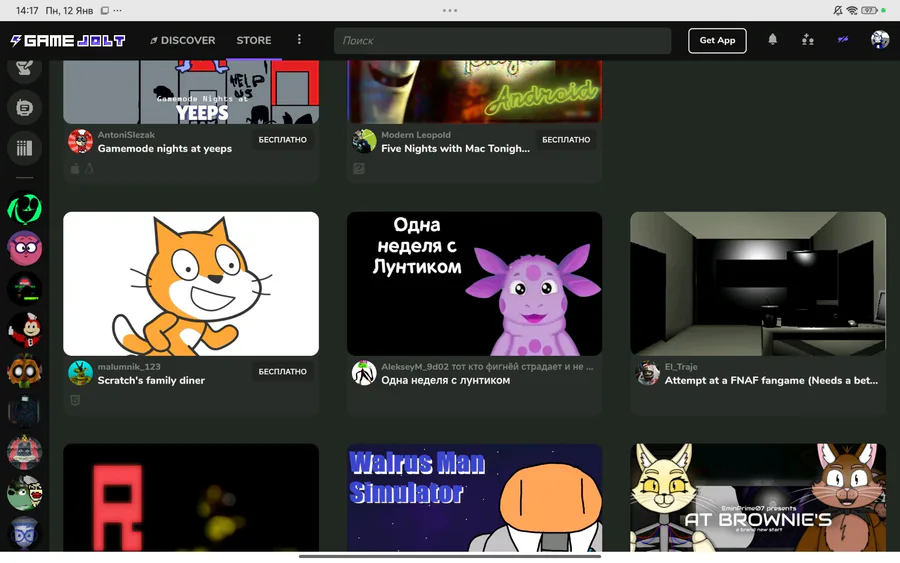Viewport: 900px width, 563px height.
Task: Click the HTML platform icon under Scratch's family diner
Action: pos(75,401)
